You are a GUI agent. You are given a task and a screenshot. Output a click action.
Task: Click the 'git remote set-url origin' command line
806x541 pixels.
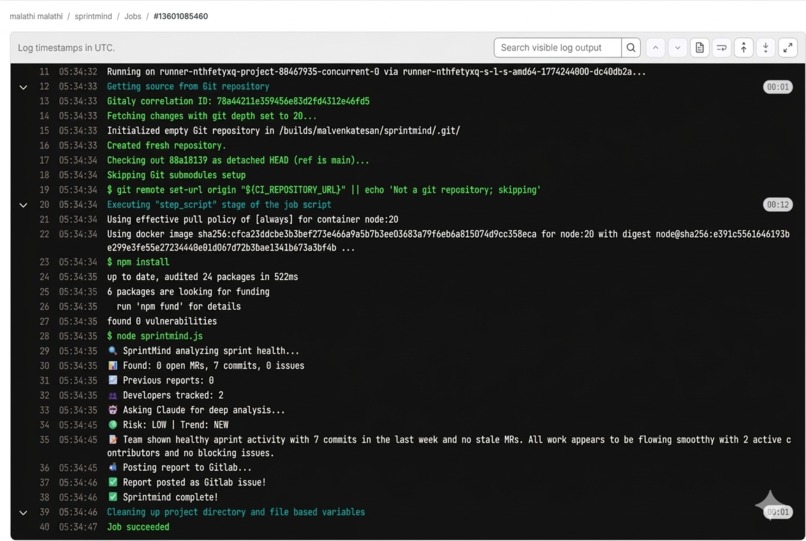324,190
